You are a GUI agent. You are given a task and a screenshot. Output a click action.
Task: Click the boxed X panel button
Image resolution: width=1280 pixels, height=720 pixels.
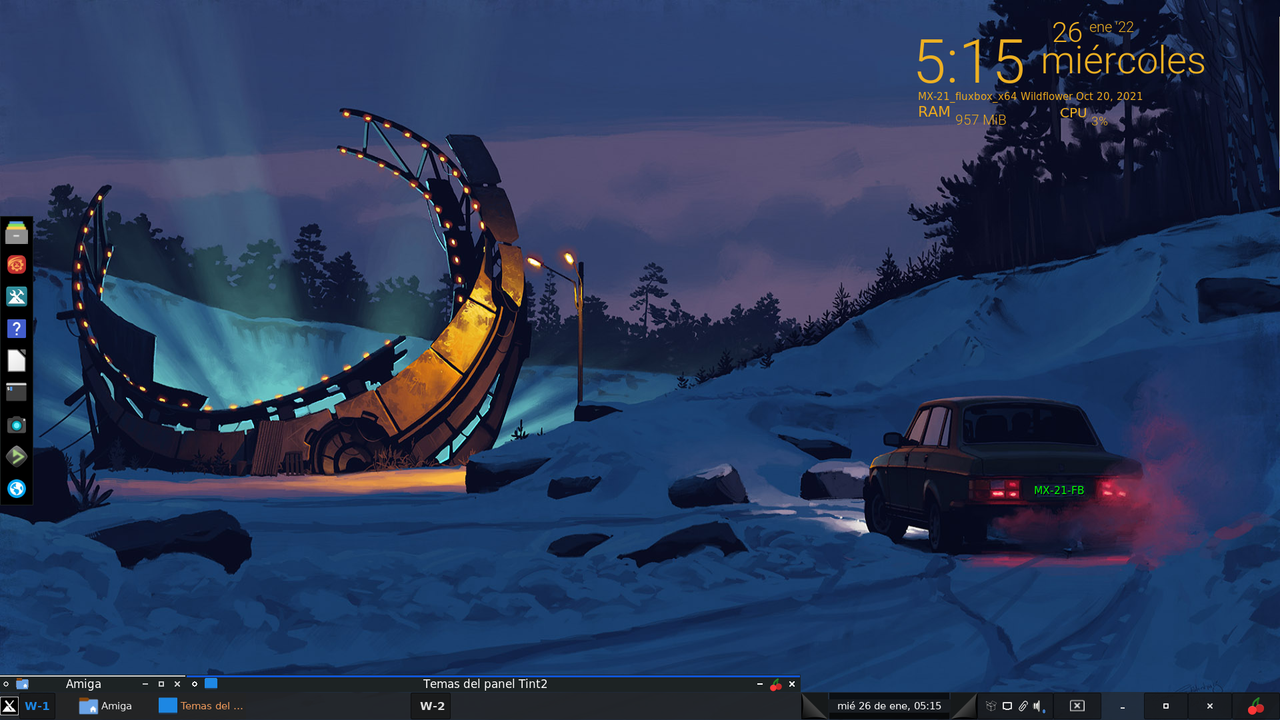point(1077,706)
